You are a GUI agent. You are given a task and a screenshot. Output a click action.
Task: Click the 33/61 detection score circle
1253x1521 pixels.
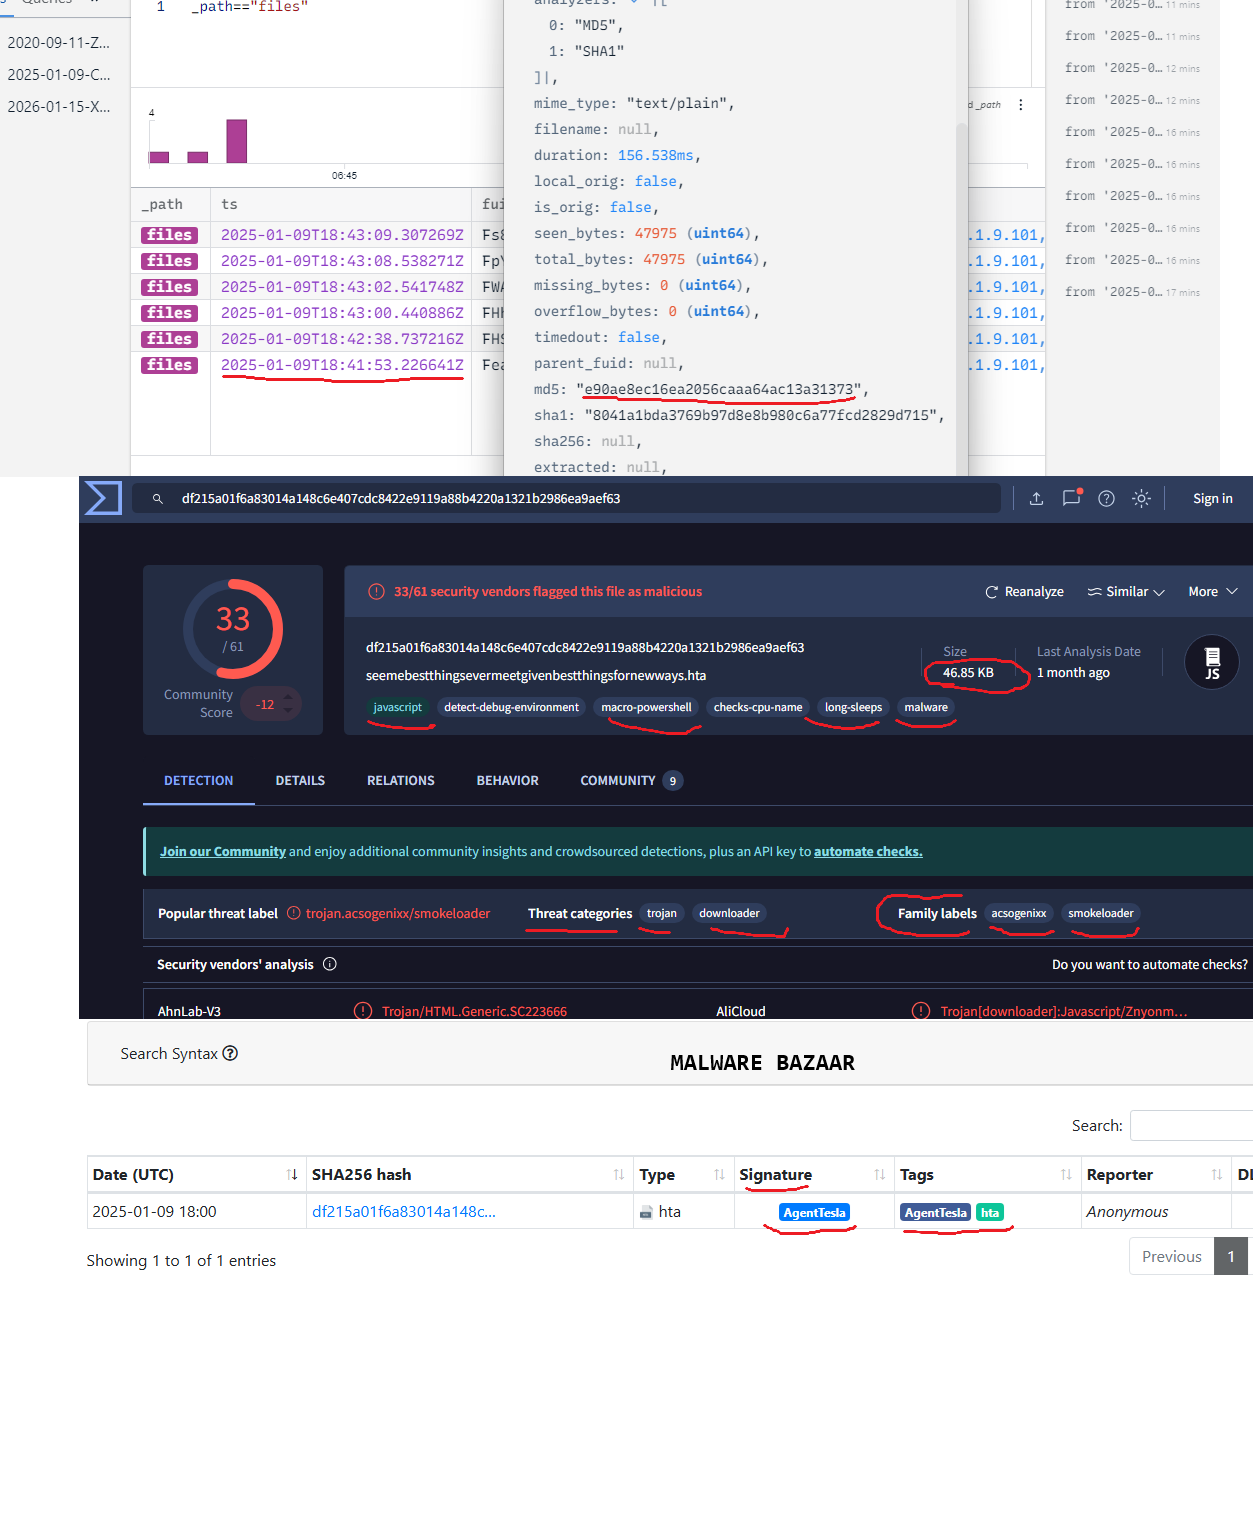click(233, 629)
